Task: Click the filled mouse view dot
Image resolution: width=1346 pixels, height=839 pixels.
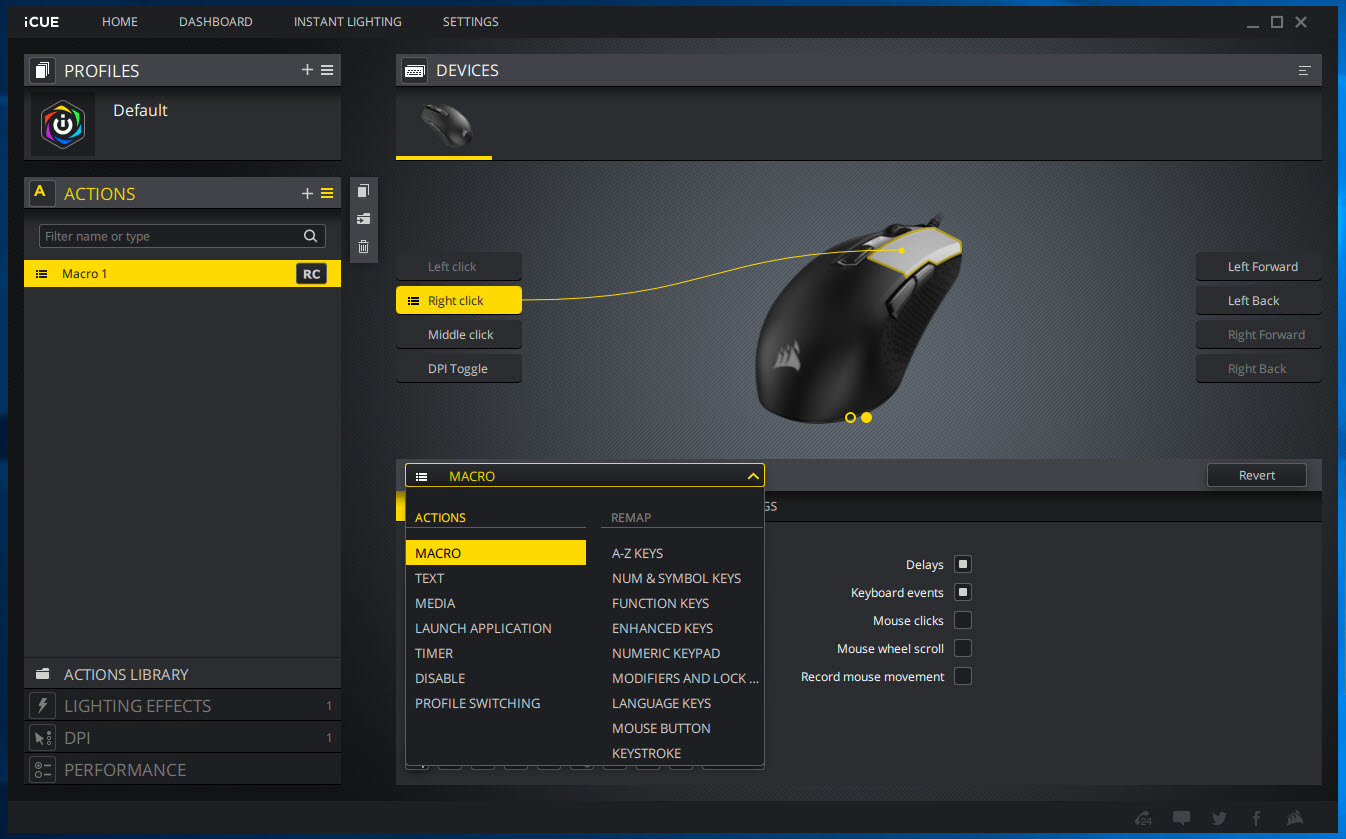Action: coord(866,417)
